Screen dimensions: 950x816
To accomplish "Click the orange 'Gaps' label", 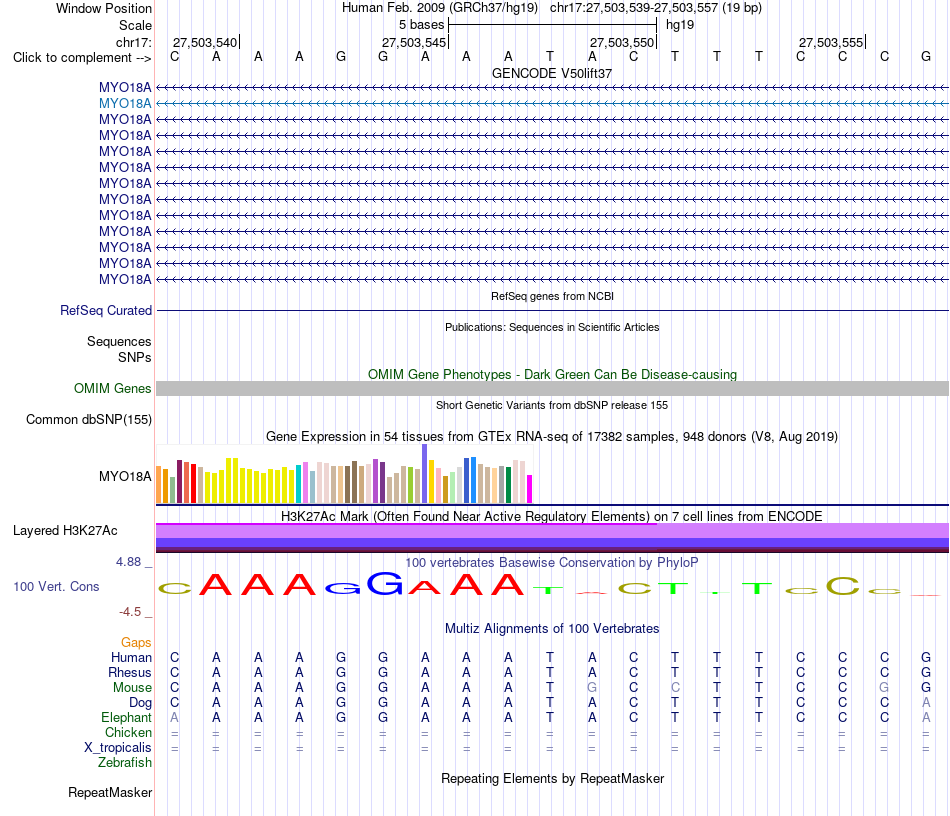I will [136, 642].
